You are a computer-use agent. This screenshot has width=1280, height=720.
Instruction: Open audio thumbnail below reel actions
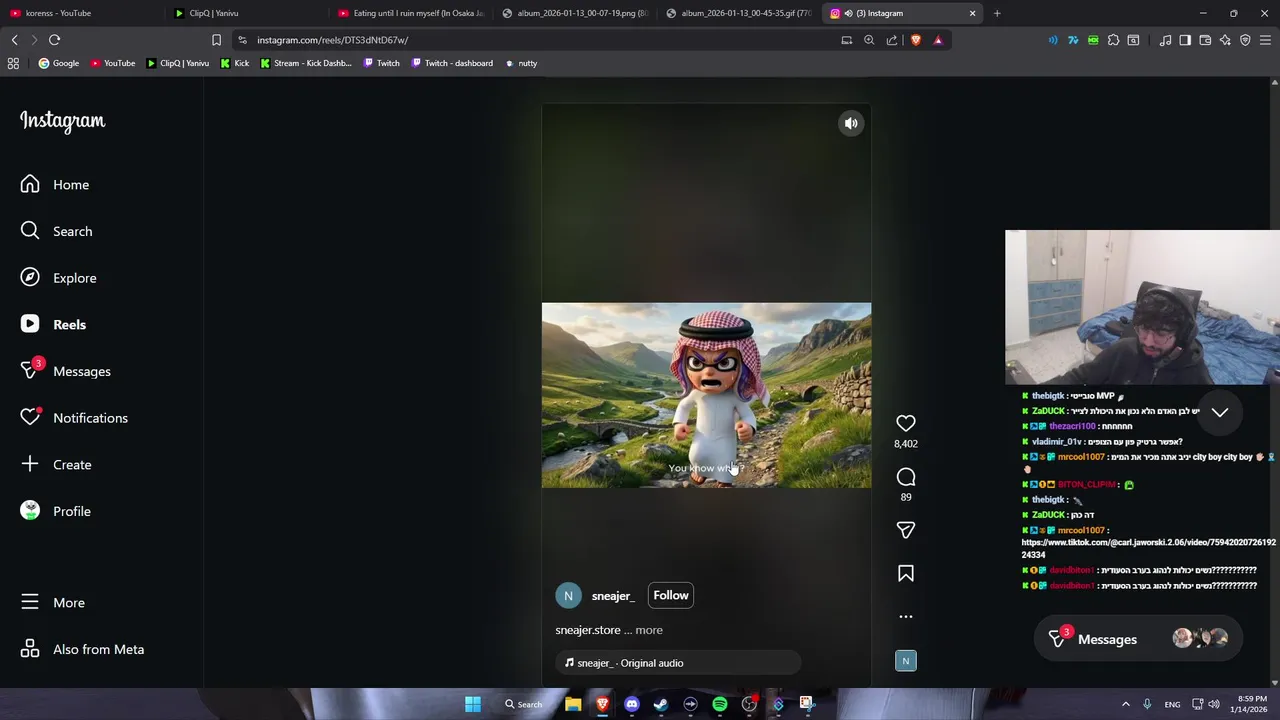[x=906, y=661]
